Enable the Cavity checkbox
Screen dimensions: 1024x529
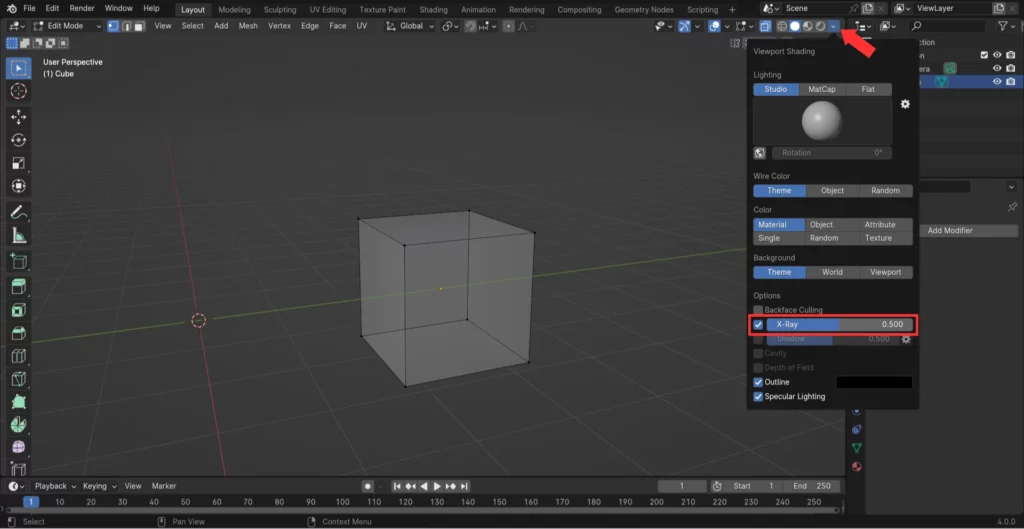[758, 353]
